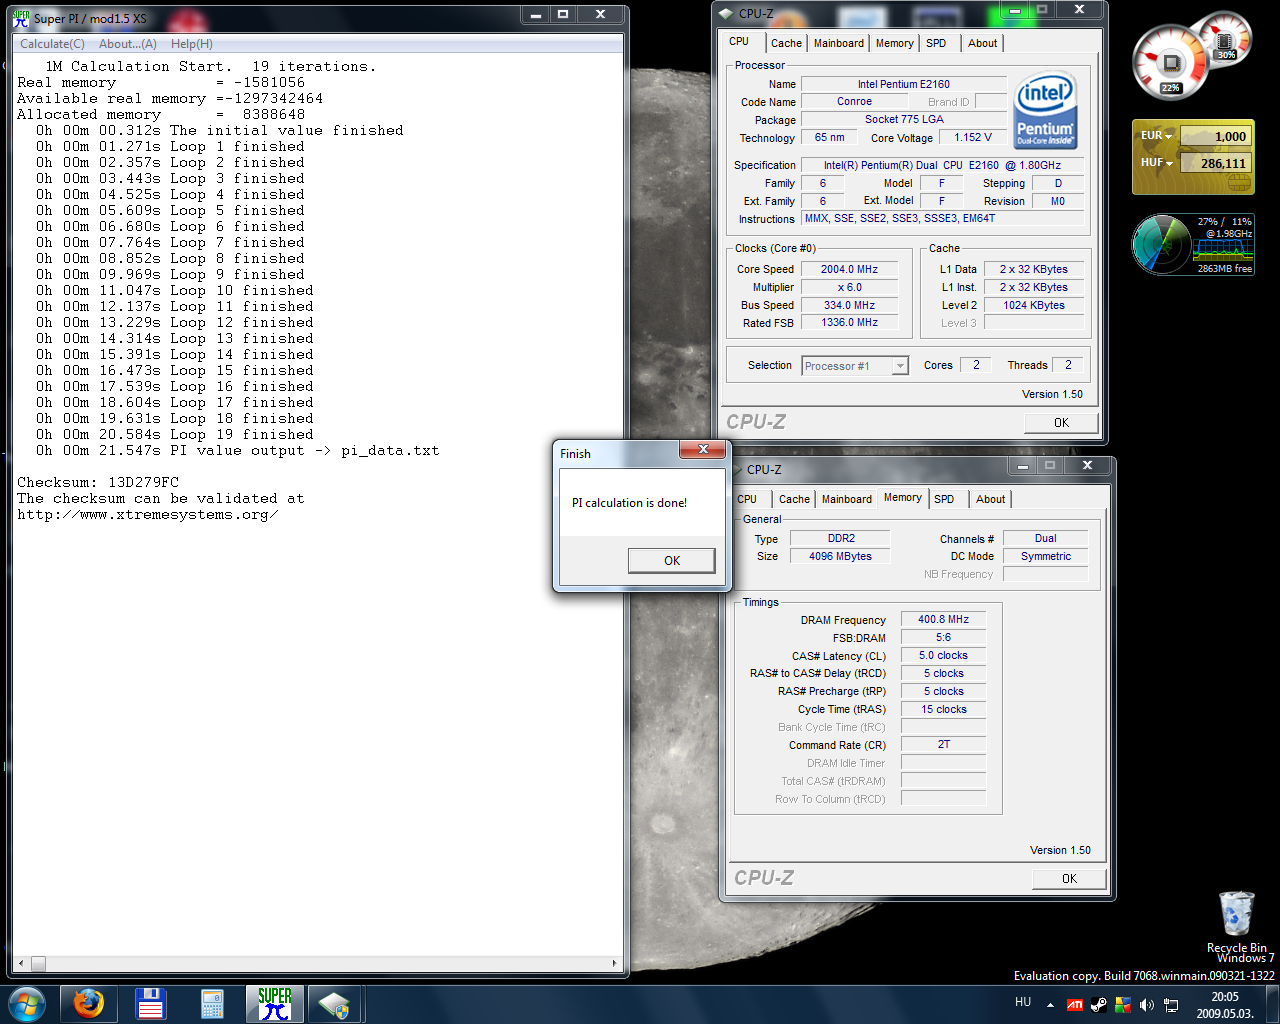Click the DRAM Frequency value 400.8 MHz
1280x1024 pixels.
point(944,619)
